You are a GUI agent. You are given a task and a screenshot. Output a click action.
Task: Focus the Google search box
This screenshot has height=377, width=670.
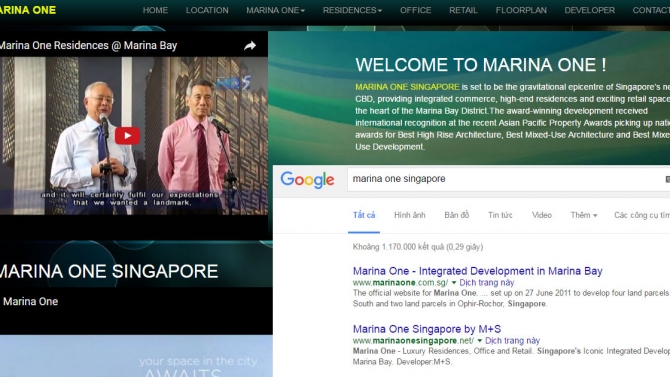point(508,179)
